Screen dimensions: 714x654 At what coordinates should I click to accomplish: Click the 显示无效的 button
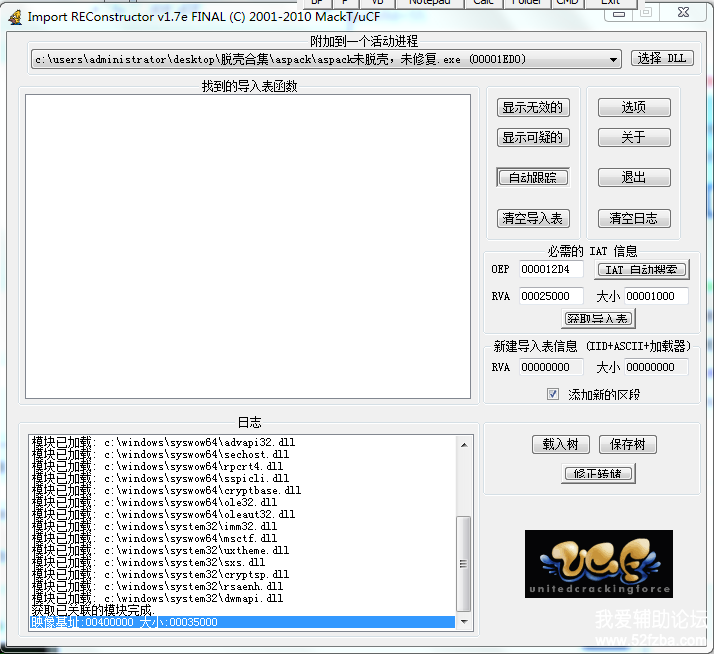click(x=533, y=107)
